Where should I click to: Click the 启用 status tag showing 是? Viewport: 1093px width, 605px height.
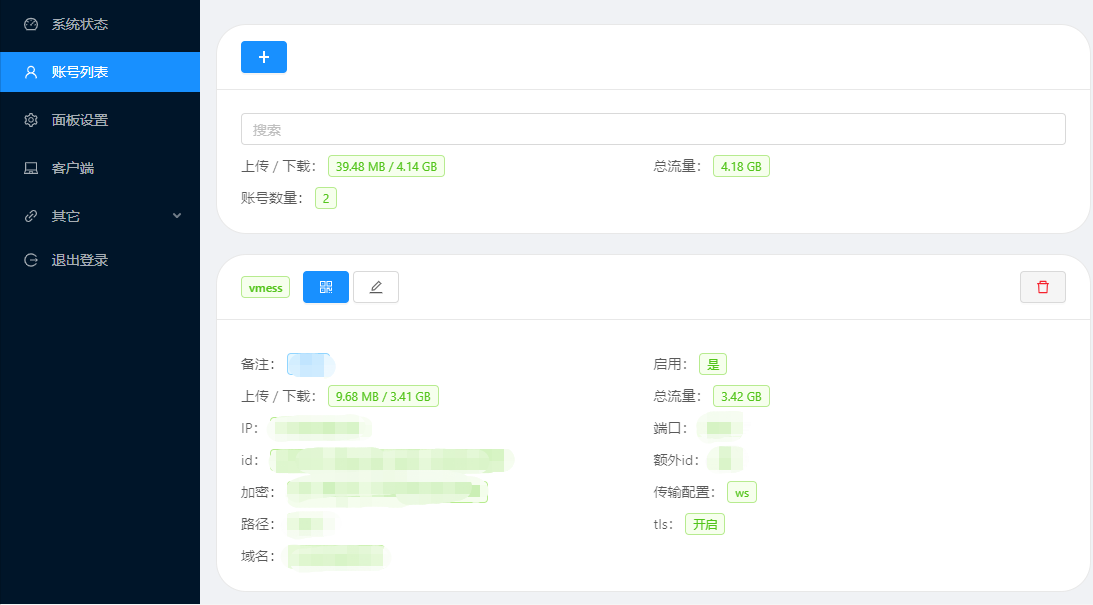(x=713, y=364)
